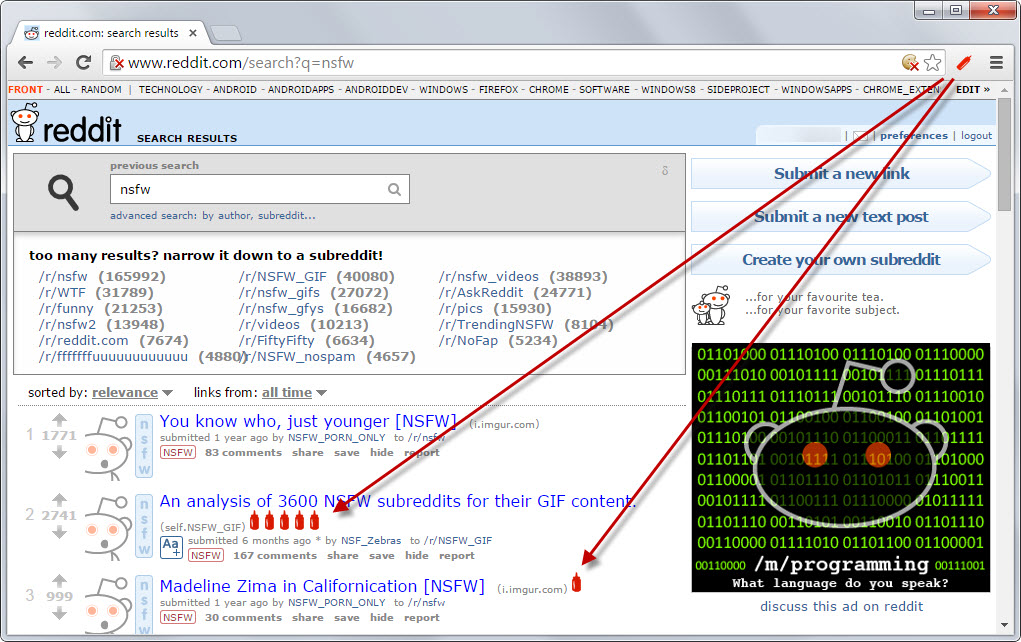Narrow results to /r/NSFW_GIF subreddit
The height and width of the screenshot is (642, 1021).
[x=283, y=277]
